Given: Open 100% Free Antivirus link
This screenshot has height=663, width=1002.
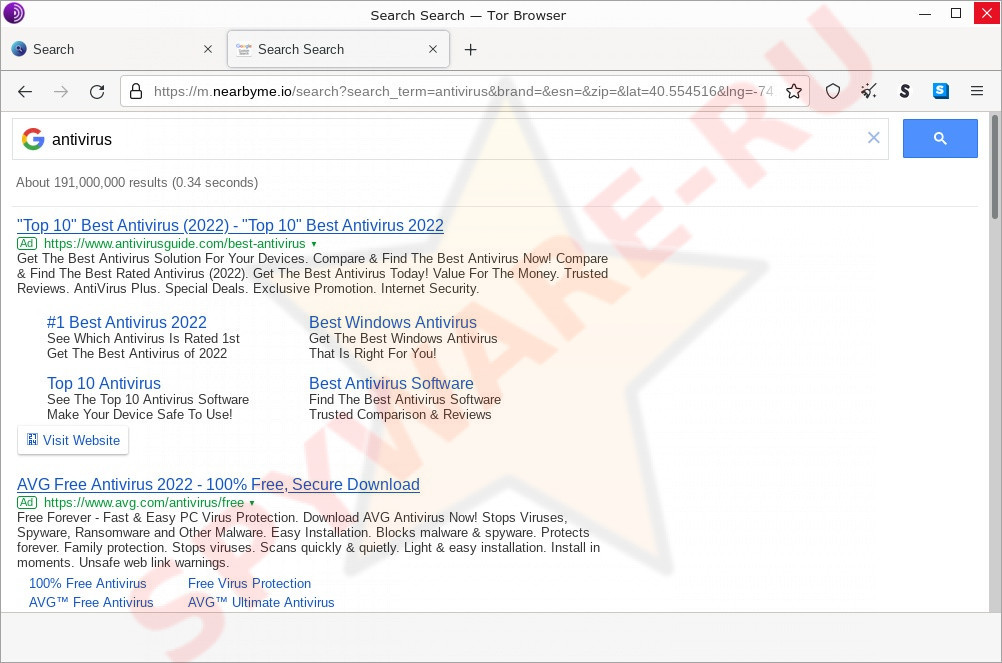Looking at the screenshot, I should (88, 583).
